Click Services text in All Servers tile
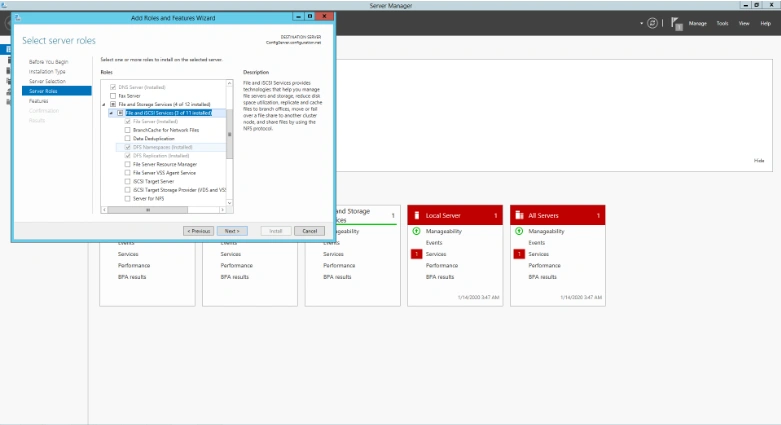 [538, 254]
